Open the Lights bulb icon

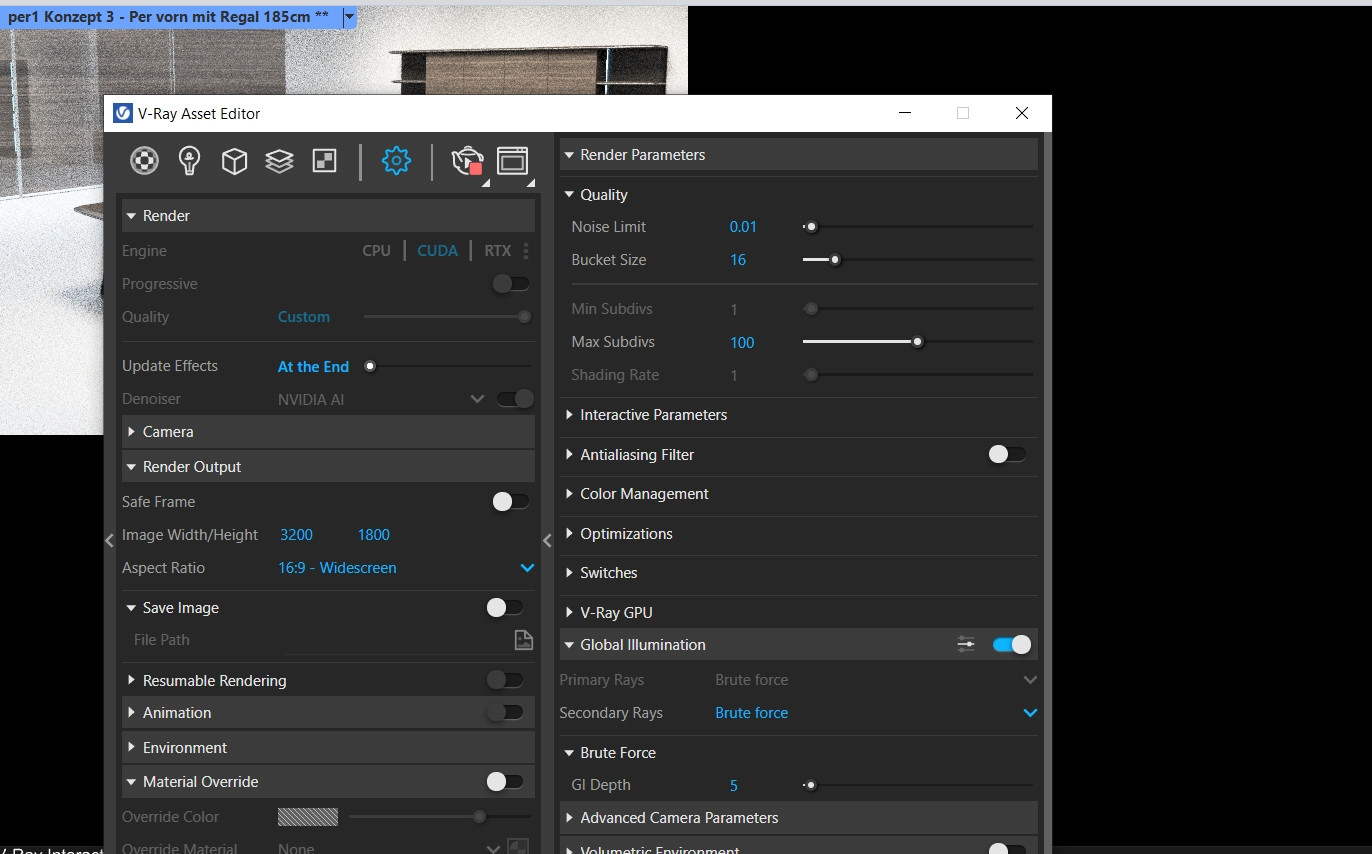190,160
